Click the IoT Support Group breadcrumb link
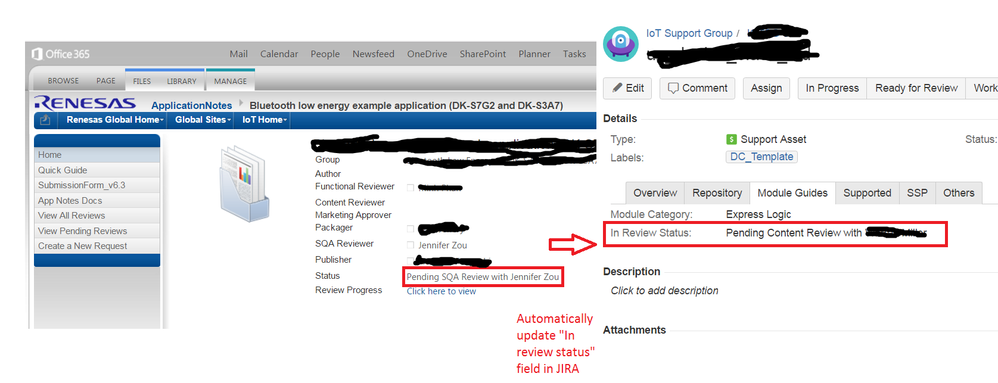 [689, 33]
